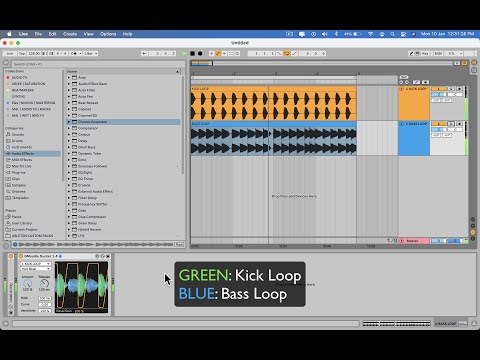Select the AUDIO FX collection
The width and height of the screenshot is (480, 360).
tap(19, 77)
